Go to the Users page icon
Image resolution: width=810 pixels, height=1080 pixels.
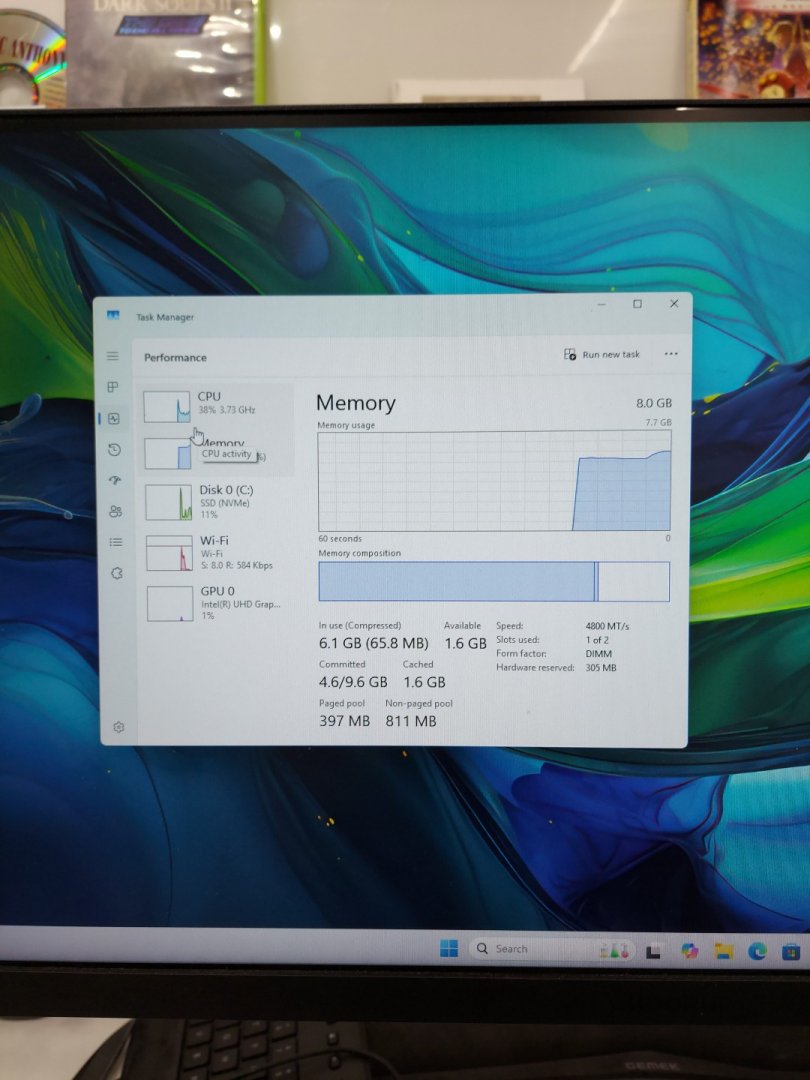point(115,512)
